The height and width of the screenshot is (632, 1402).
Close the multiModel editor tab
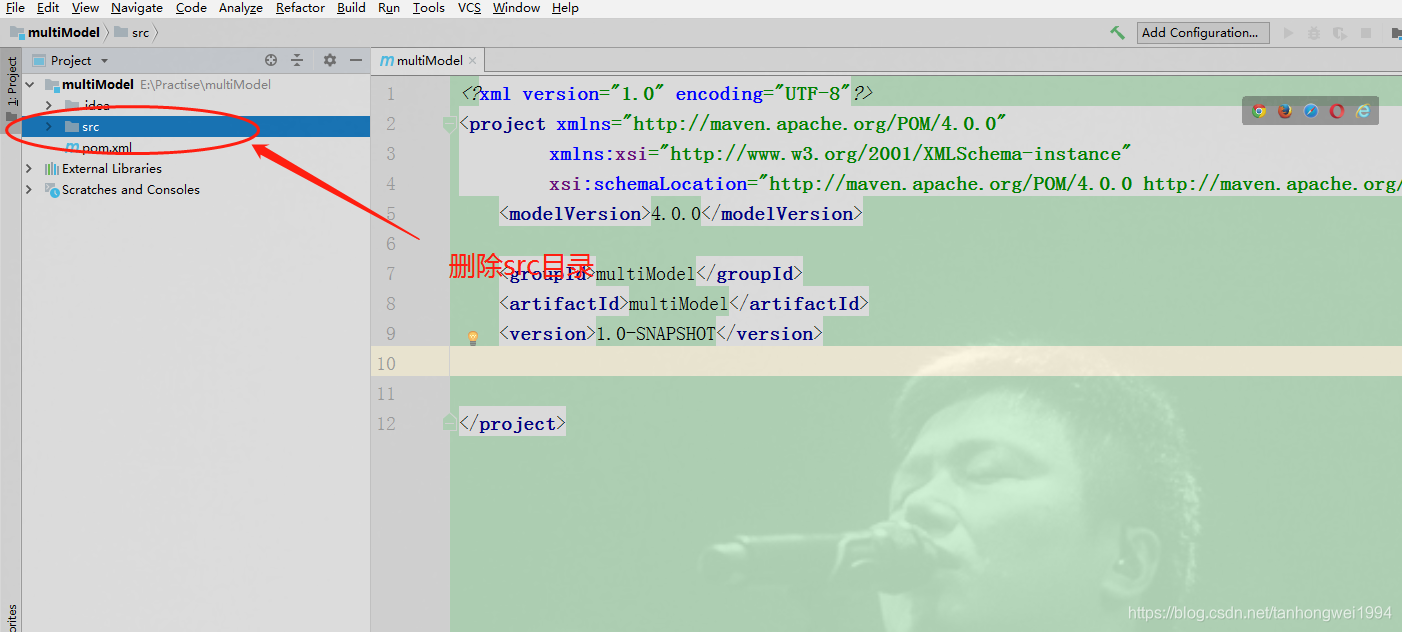473,60
